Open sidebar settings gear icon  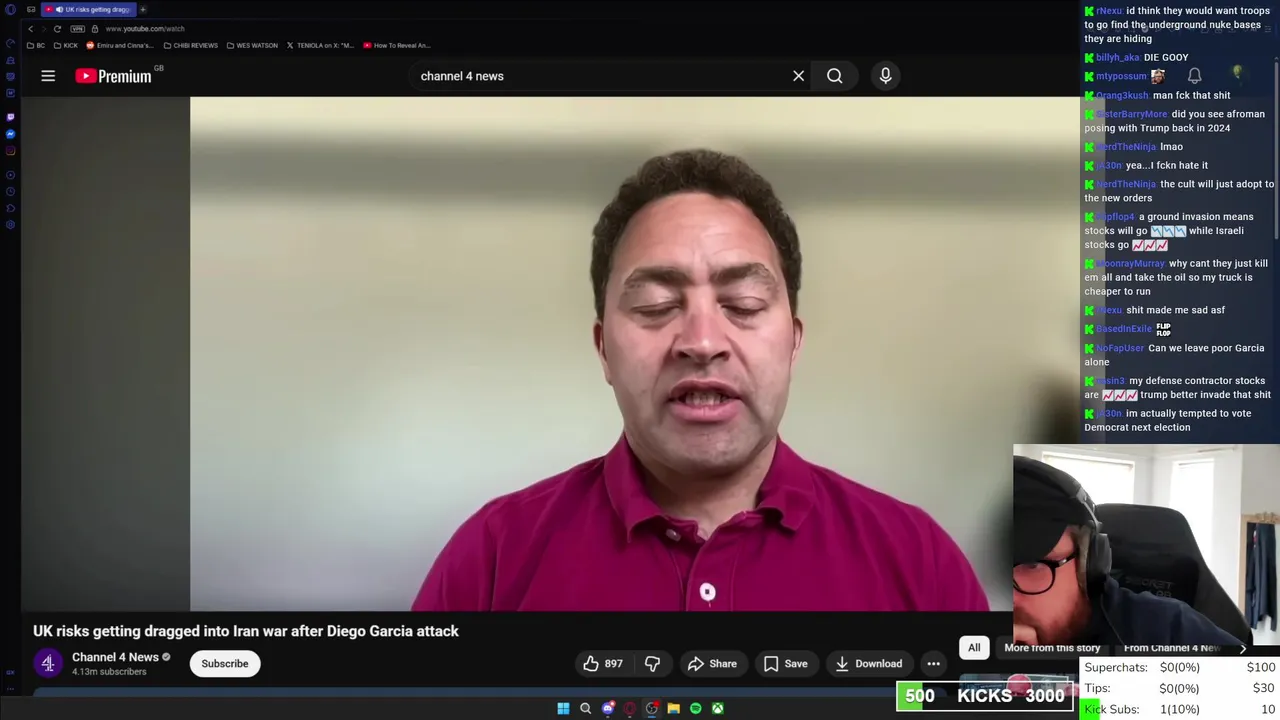[10, 224]
